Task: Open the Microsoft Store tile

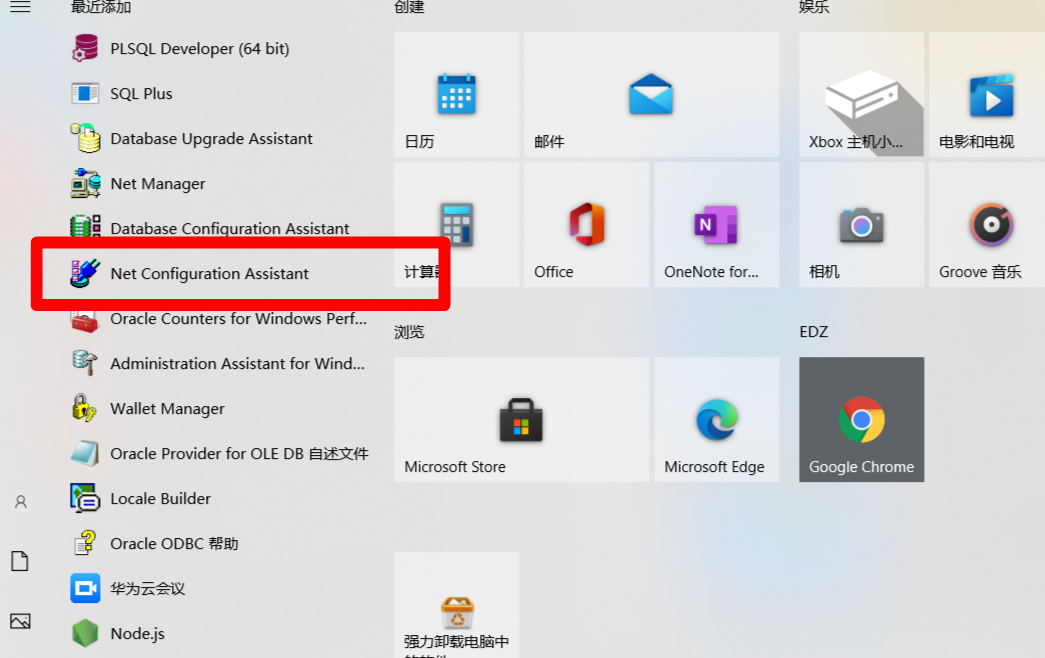Action: 521,419
